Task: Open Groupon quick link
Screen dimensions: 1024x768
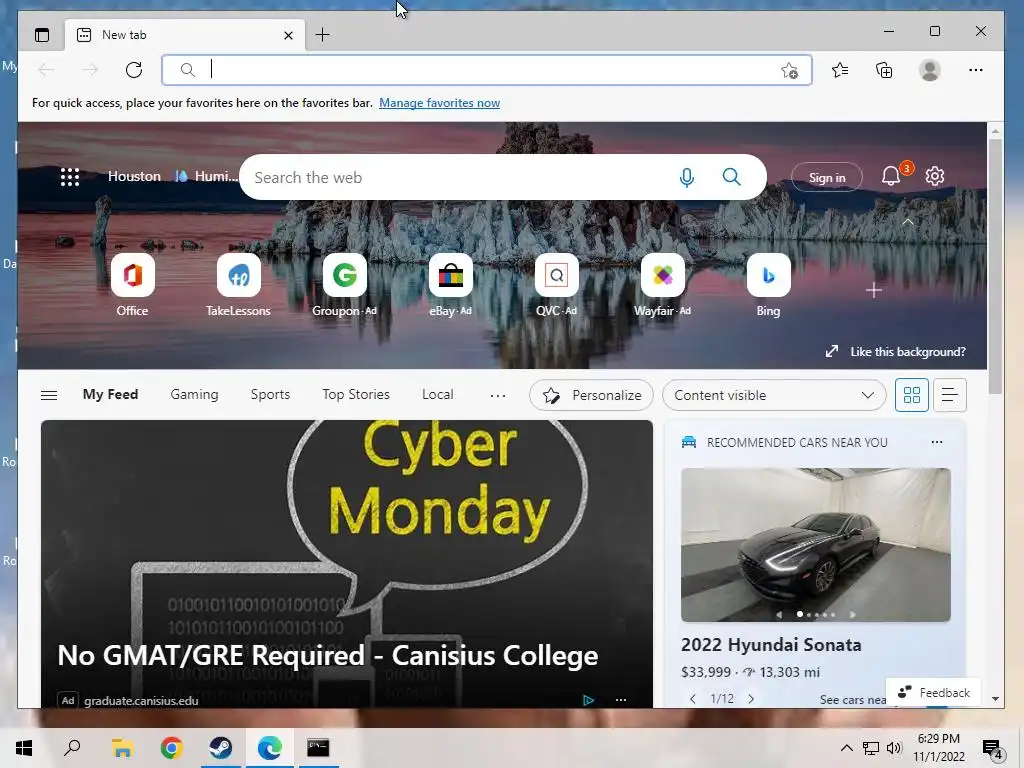Action: (344, 284)
